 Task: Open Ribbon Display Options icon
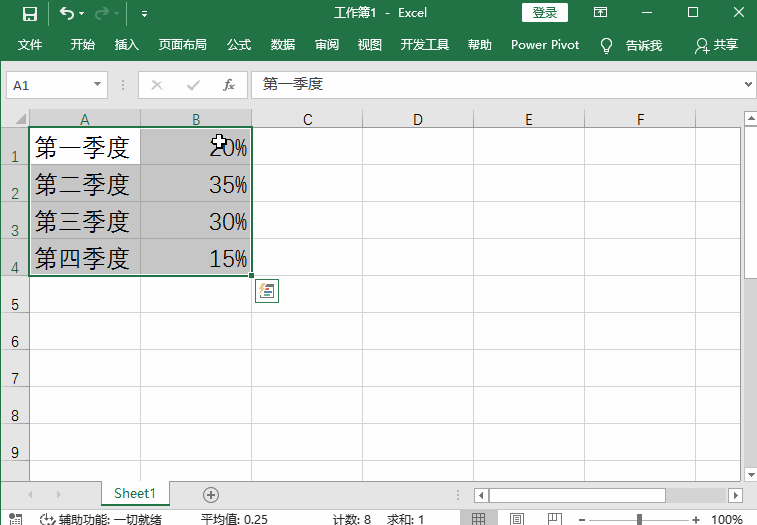point(600,13)
